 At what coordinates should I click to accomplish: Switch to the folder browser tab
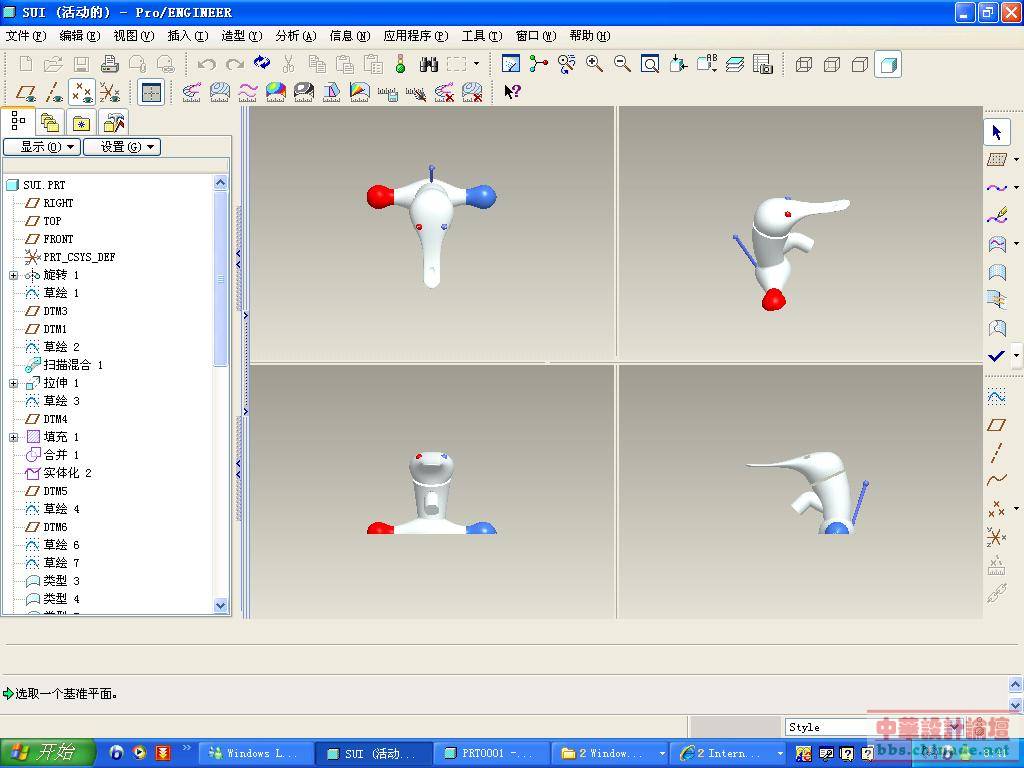coord(50,122)
